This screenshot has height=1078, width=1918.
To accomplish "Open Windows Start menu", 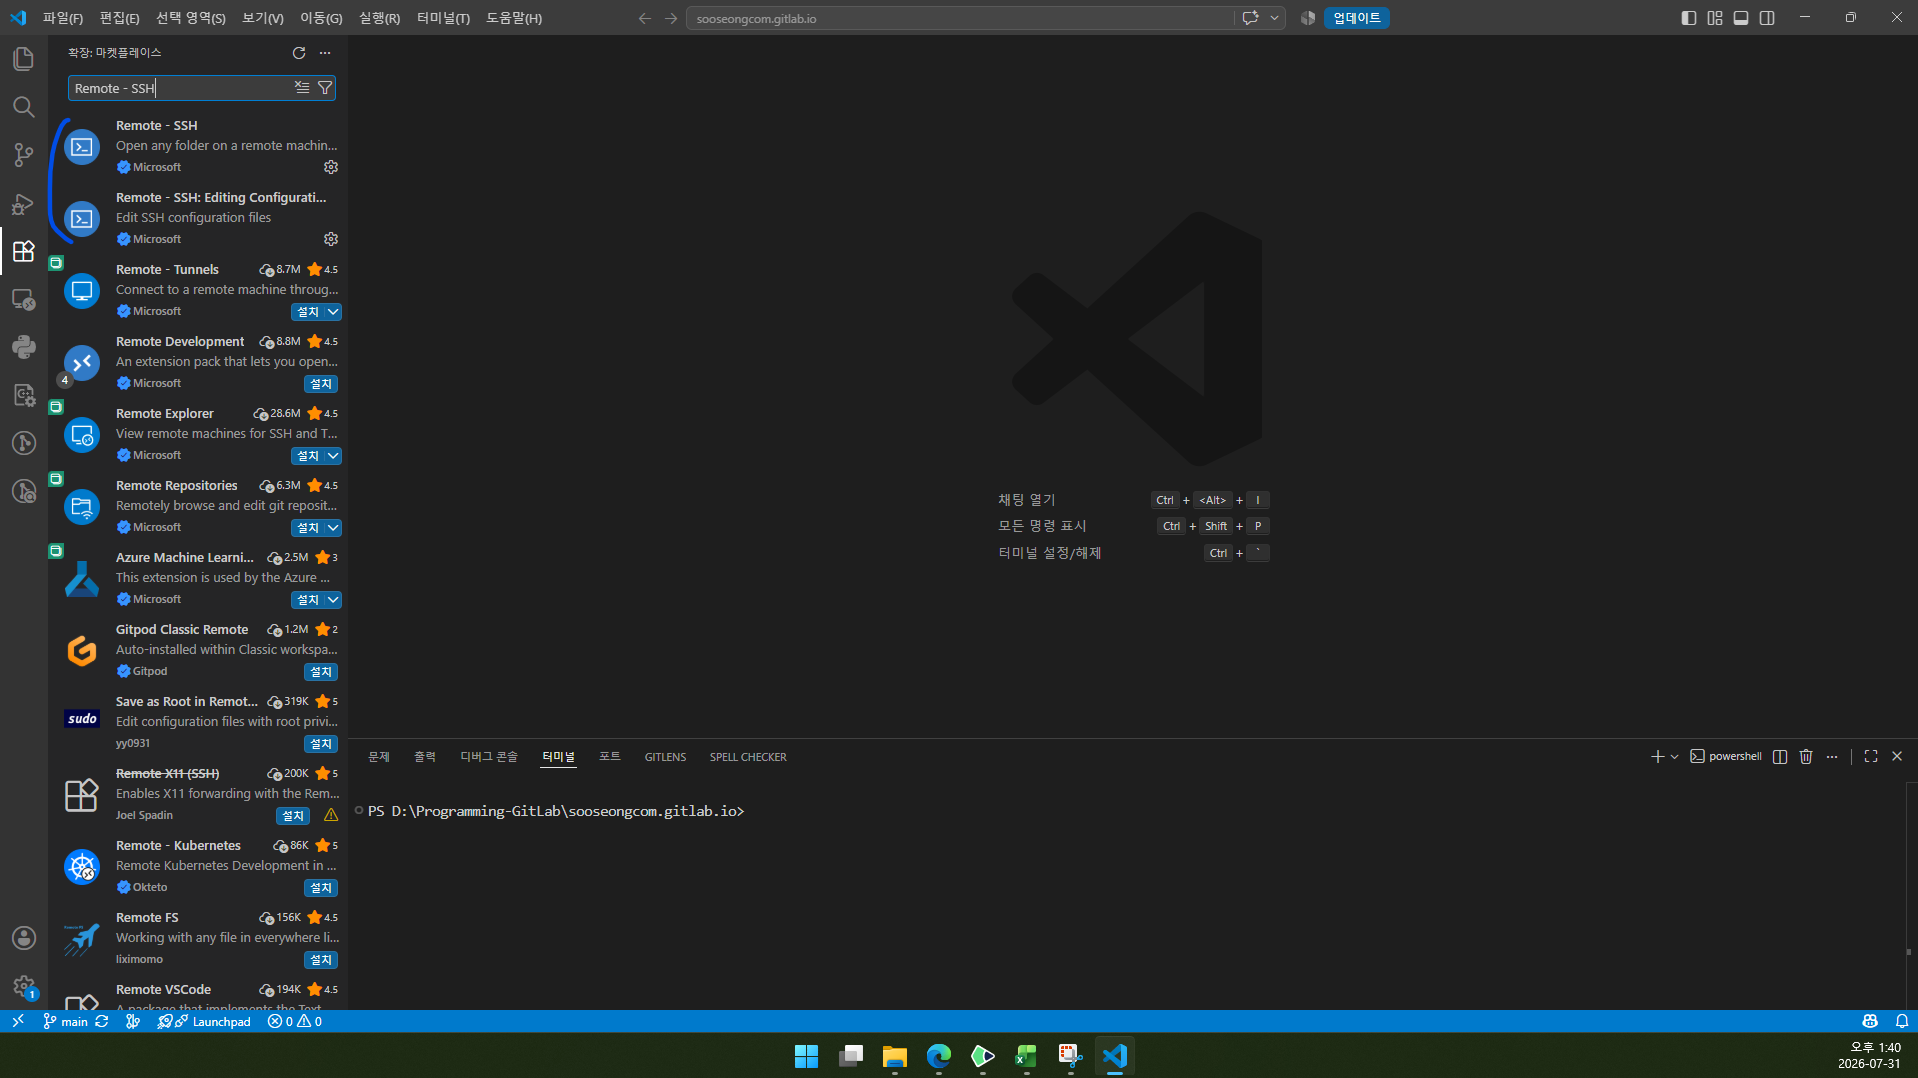I will pyautogui.click(x=806, y=1056).
